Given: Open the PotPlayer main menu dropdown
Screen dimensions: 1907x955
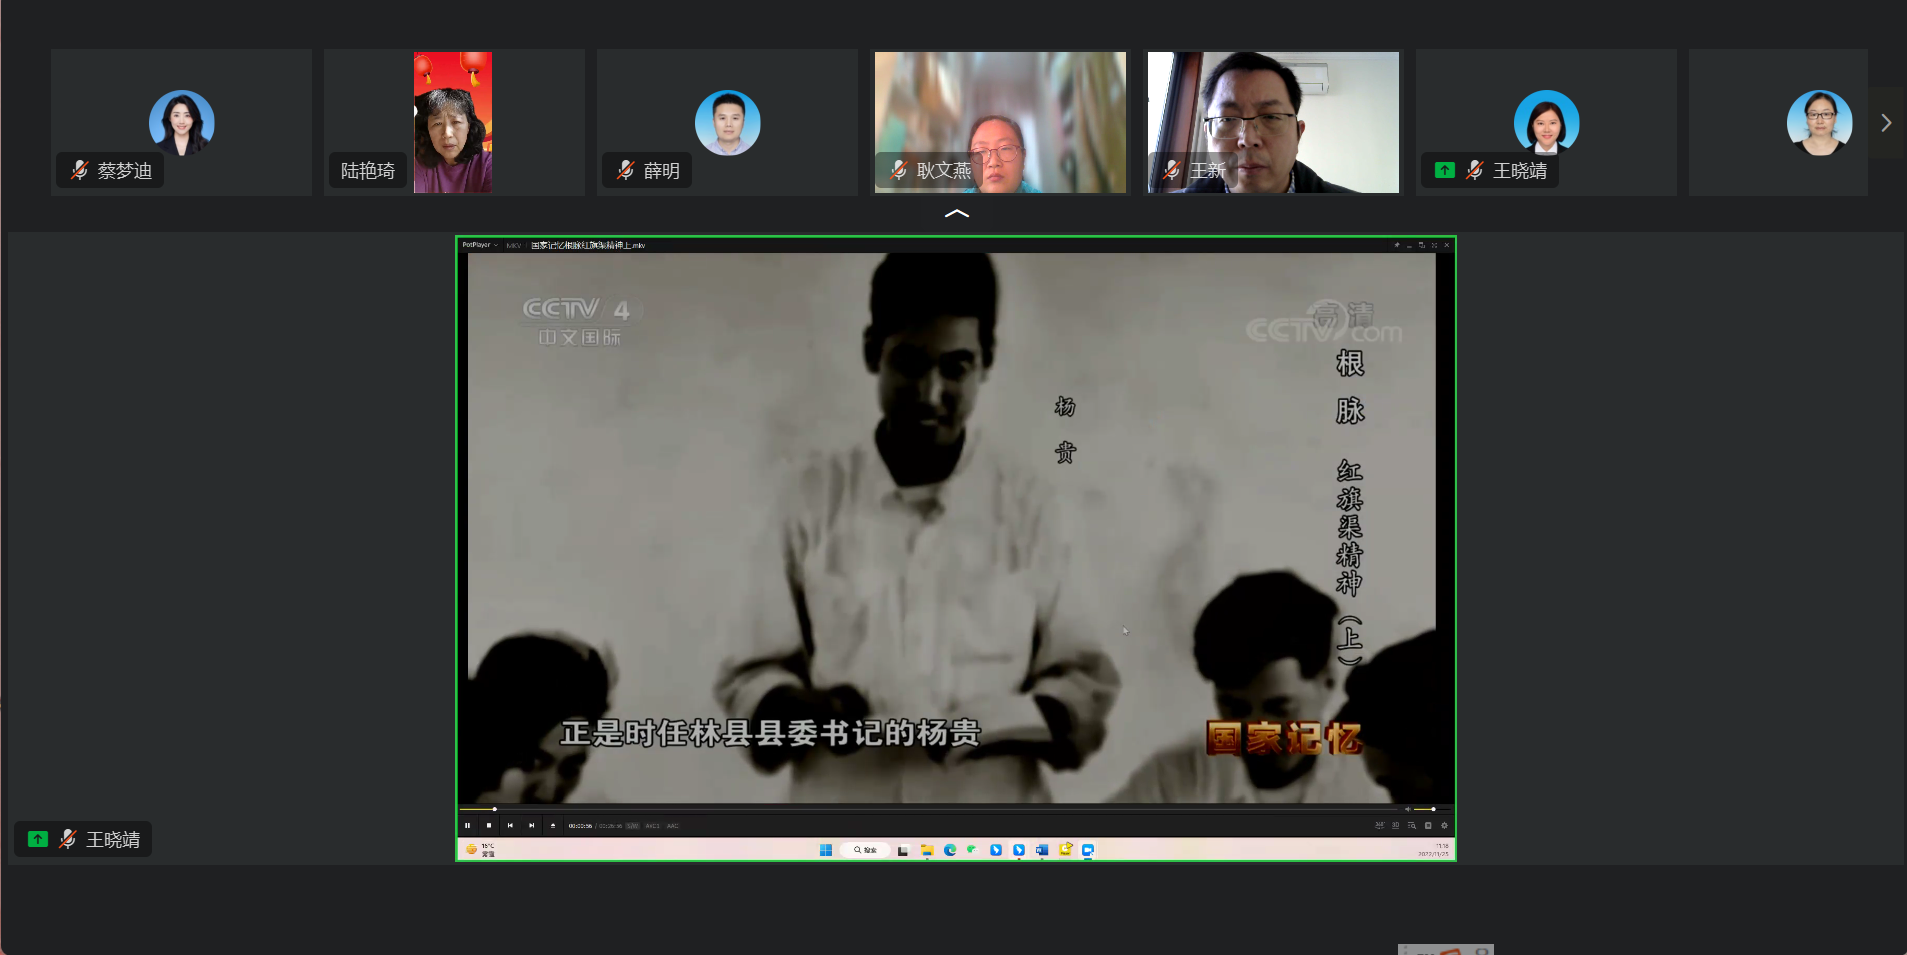Looking at the screenshot, I should point(479,245).
